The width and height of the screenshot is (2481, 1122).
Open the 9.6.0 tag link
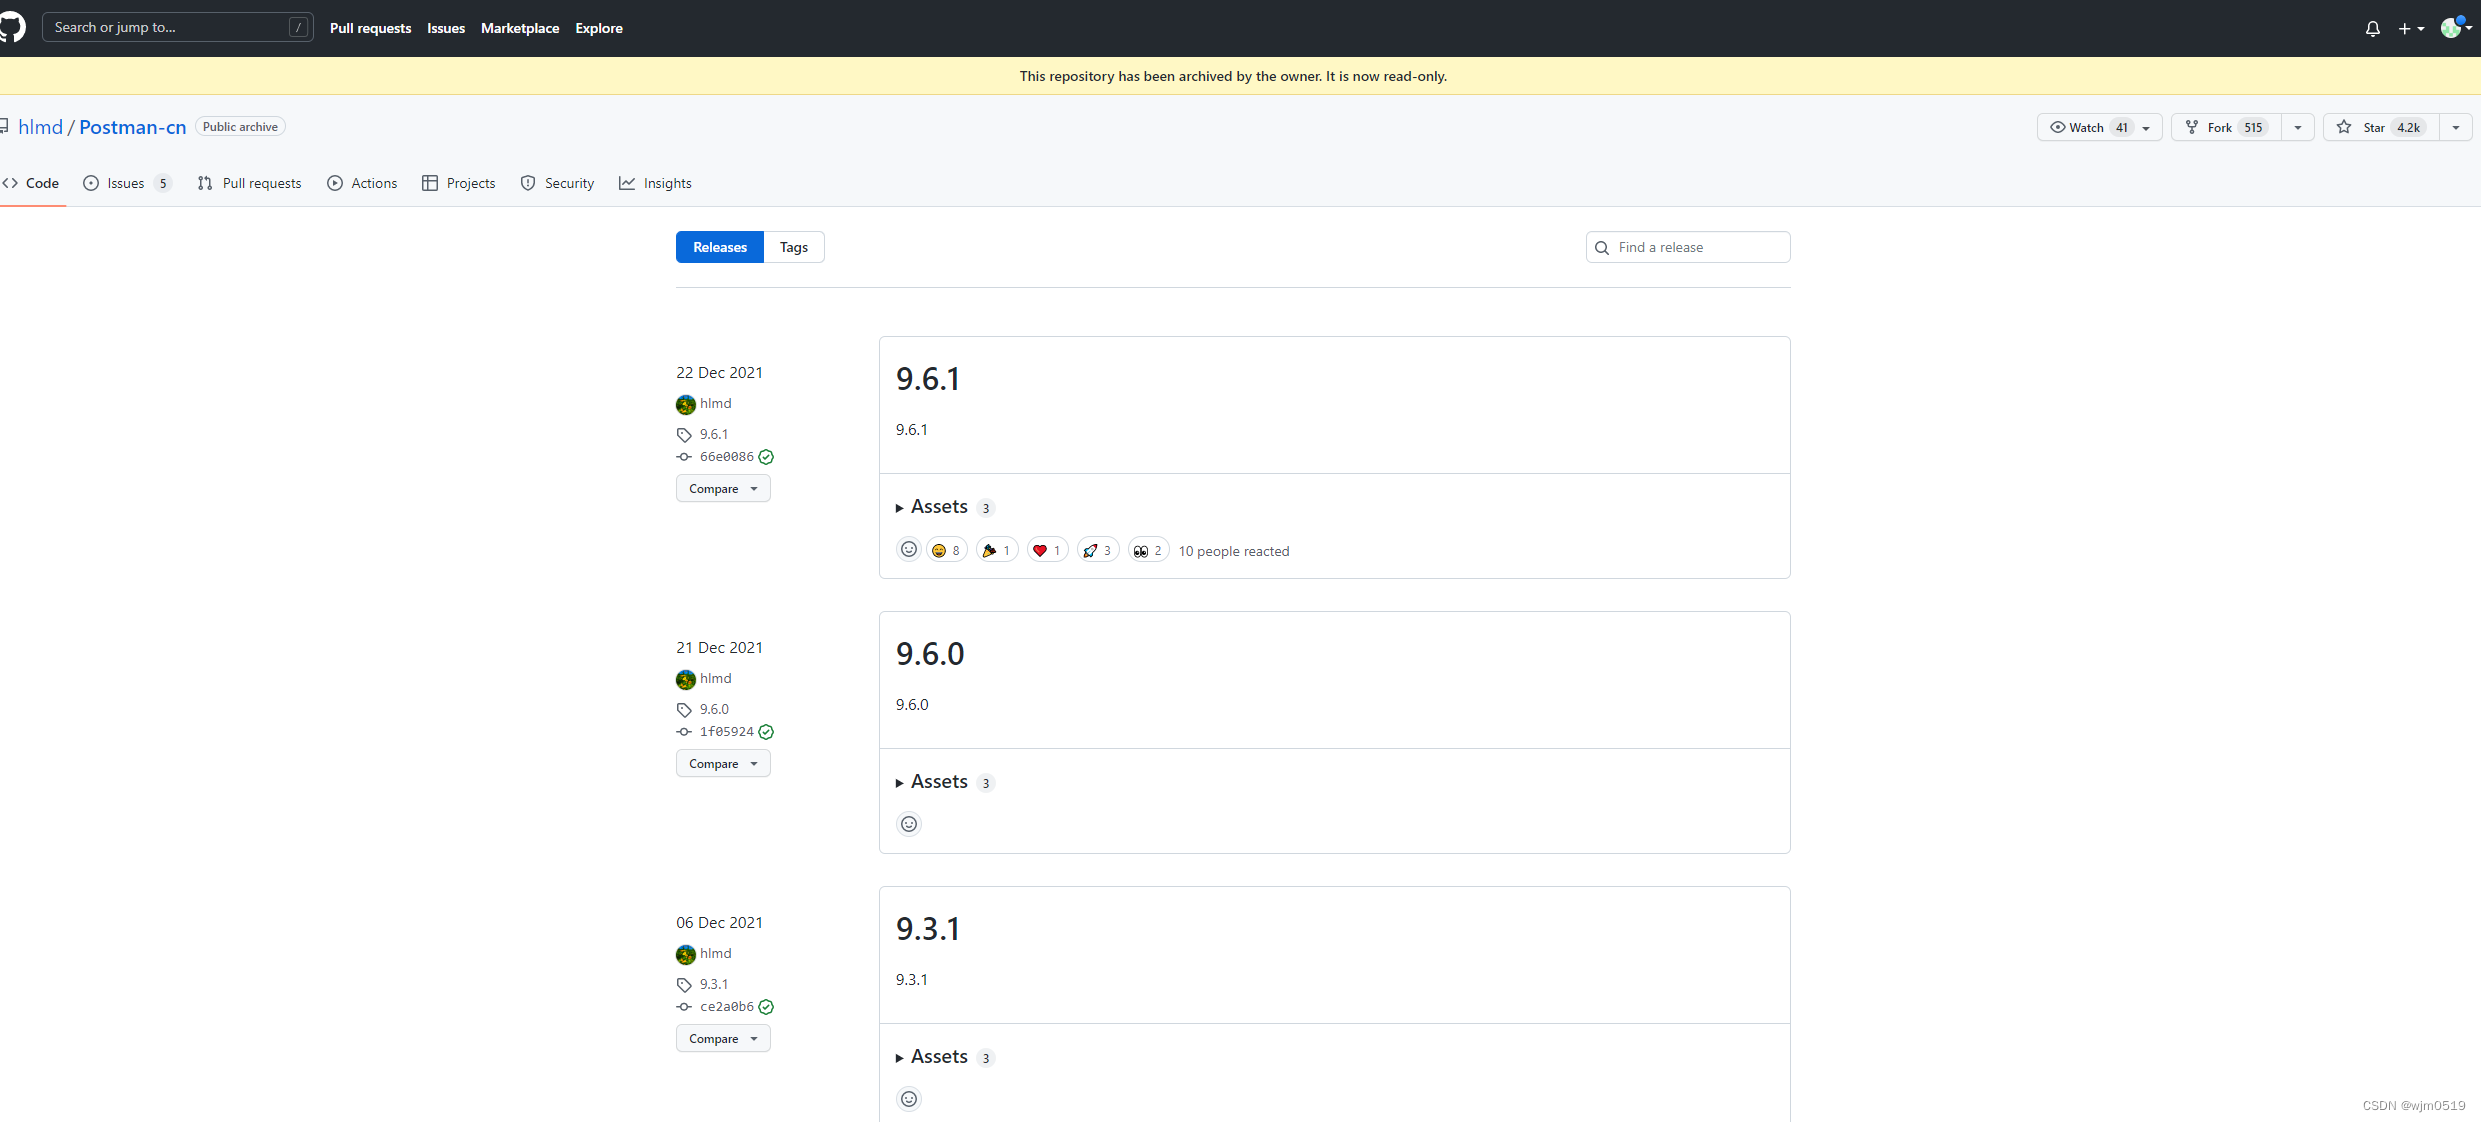714,709
